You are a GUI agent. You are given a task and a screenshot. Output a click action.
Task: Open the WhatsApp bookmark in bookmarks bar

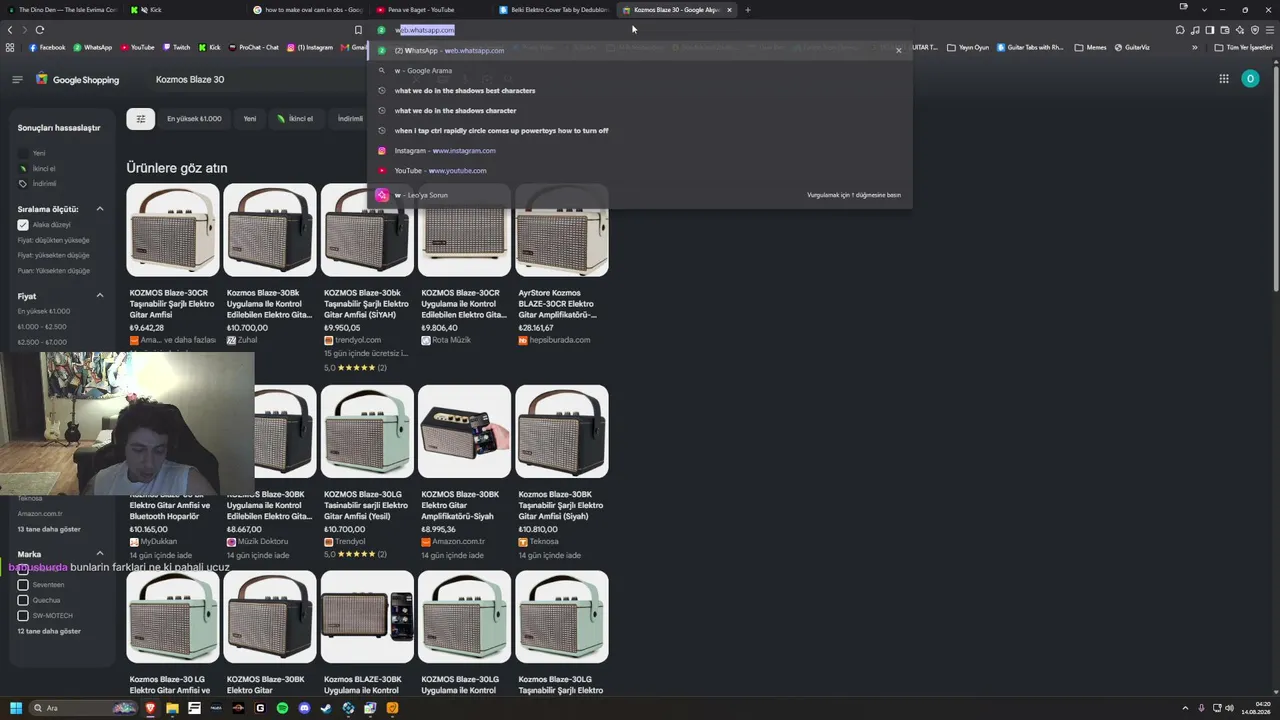coord(93,47)
